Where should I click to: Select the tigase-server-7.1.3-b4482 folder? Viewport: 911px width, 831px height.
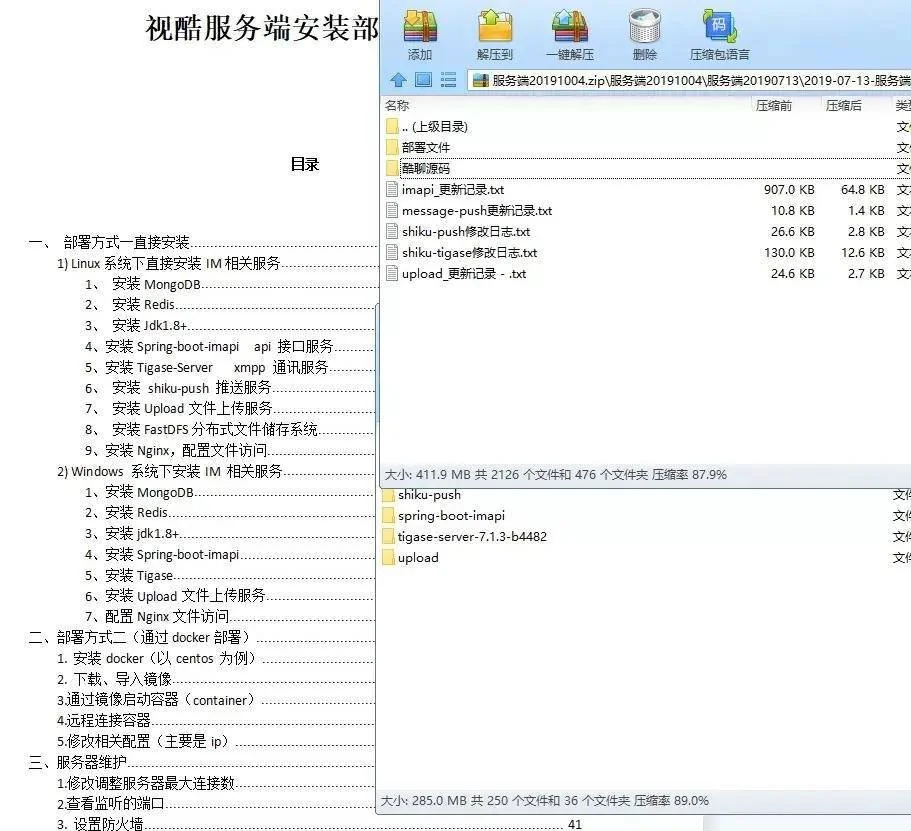click(472, 537)
